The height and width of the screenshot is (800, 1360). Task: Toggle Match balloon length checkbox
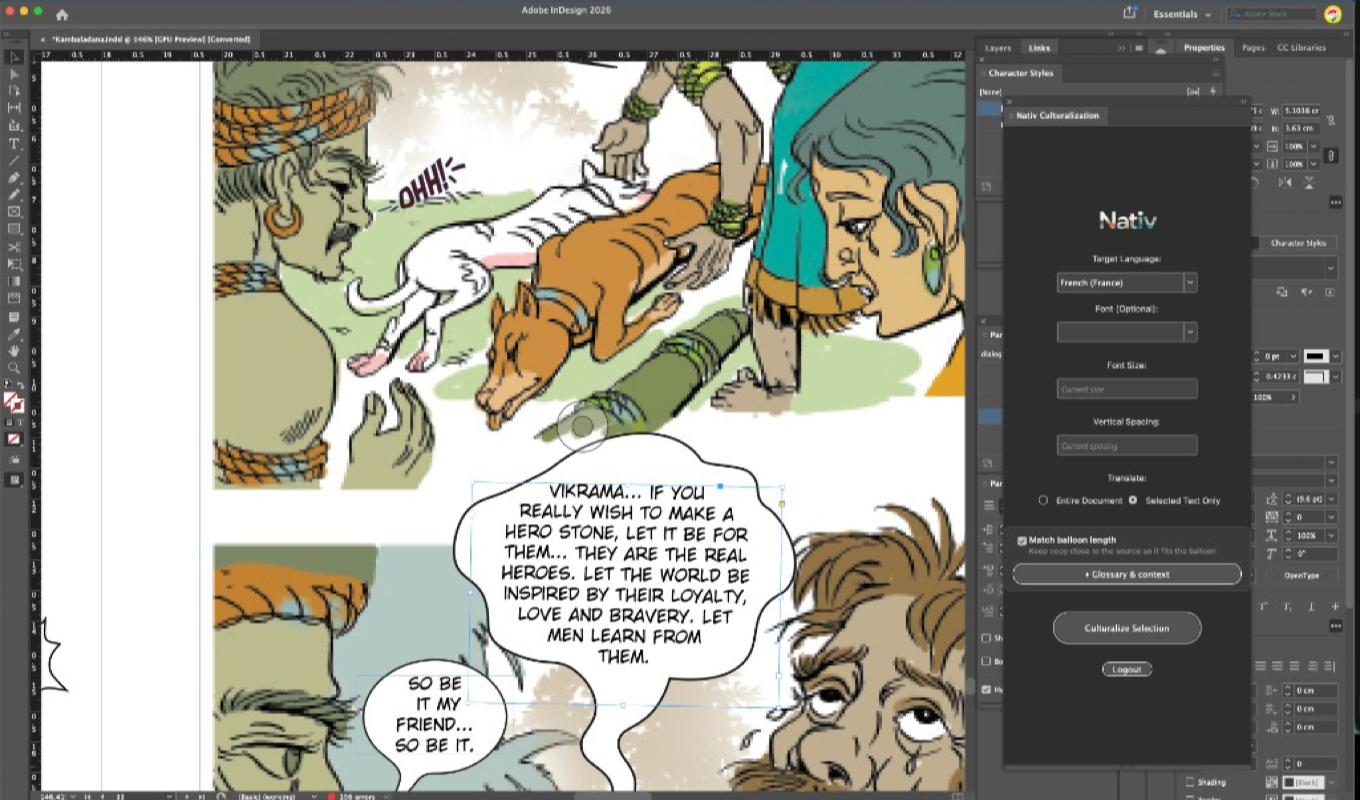[1022, 540]
